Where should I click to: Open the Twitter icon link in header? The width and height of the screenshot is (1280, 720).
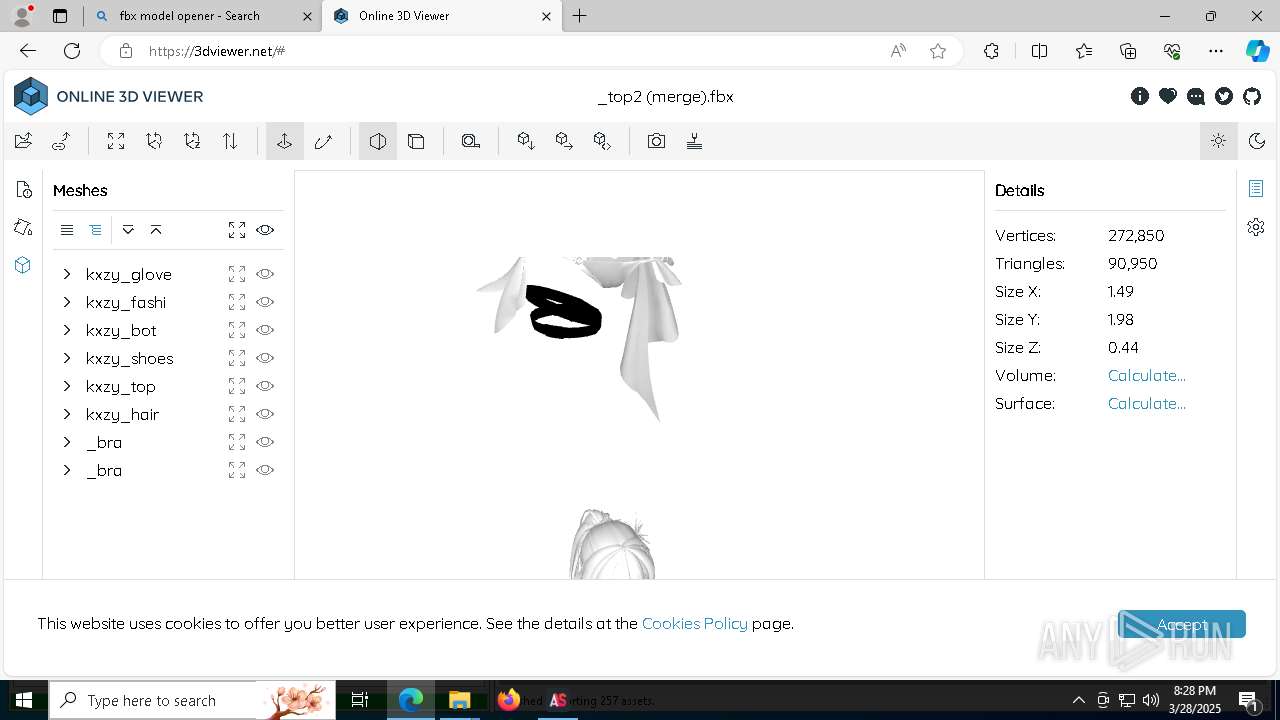1224,96
